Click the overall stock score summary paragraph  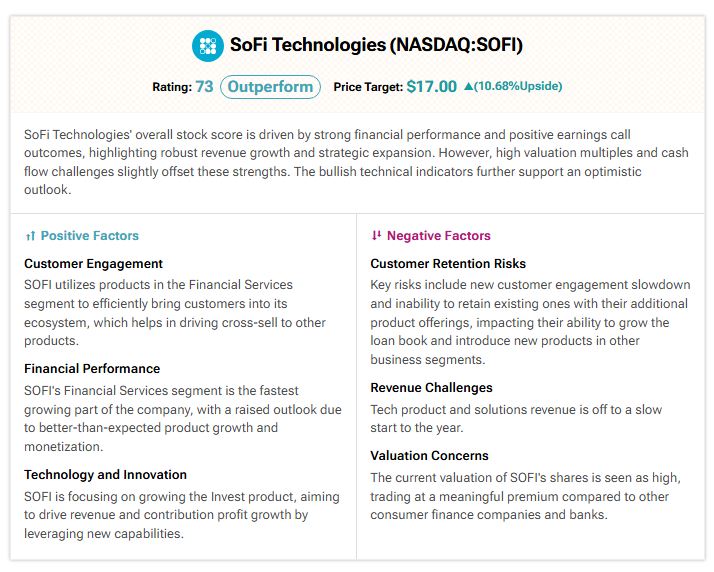pyautogui.click(x=356, y=162)
